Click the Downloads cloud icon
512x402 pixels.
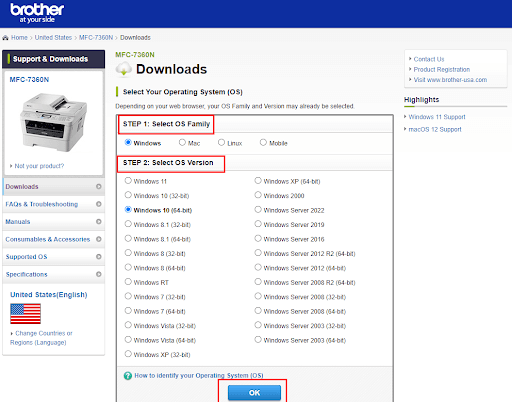pos(124,69)
